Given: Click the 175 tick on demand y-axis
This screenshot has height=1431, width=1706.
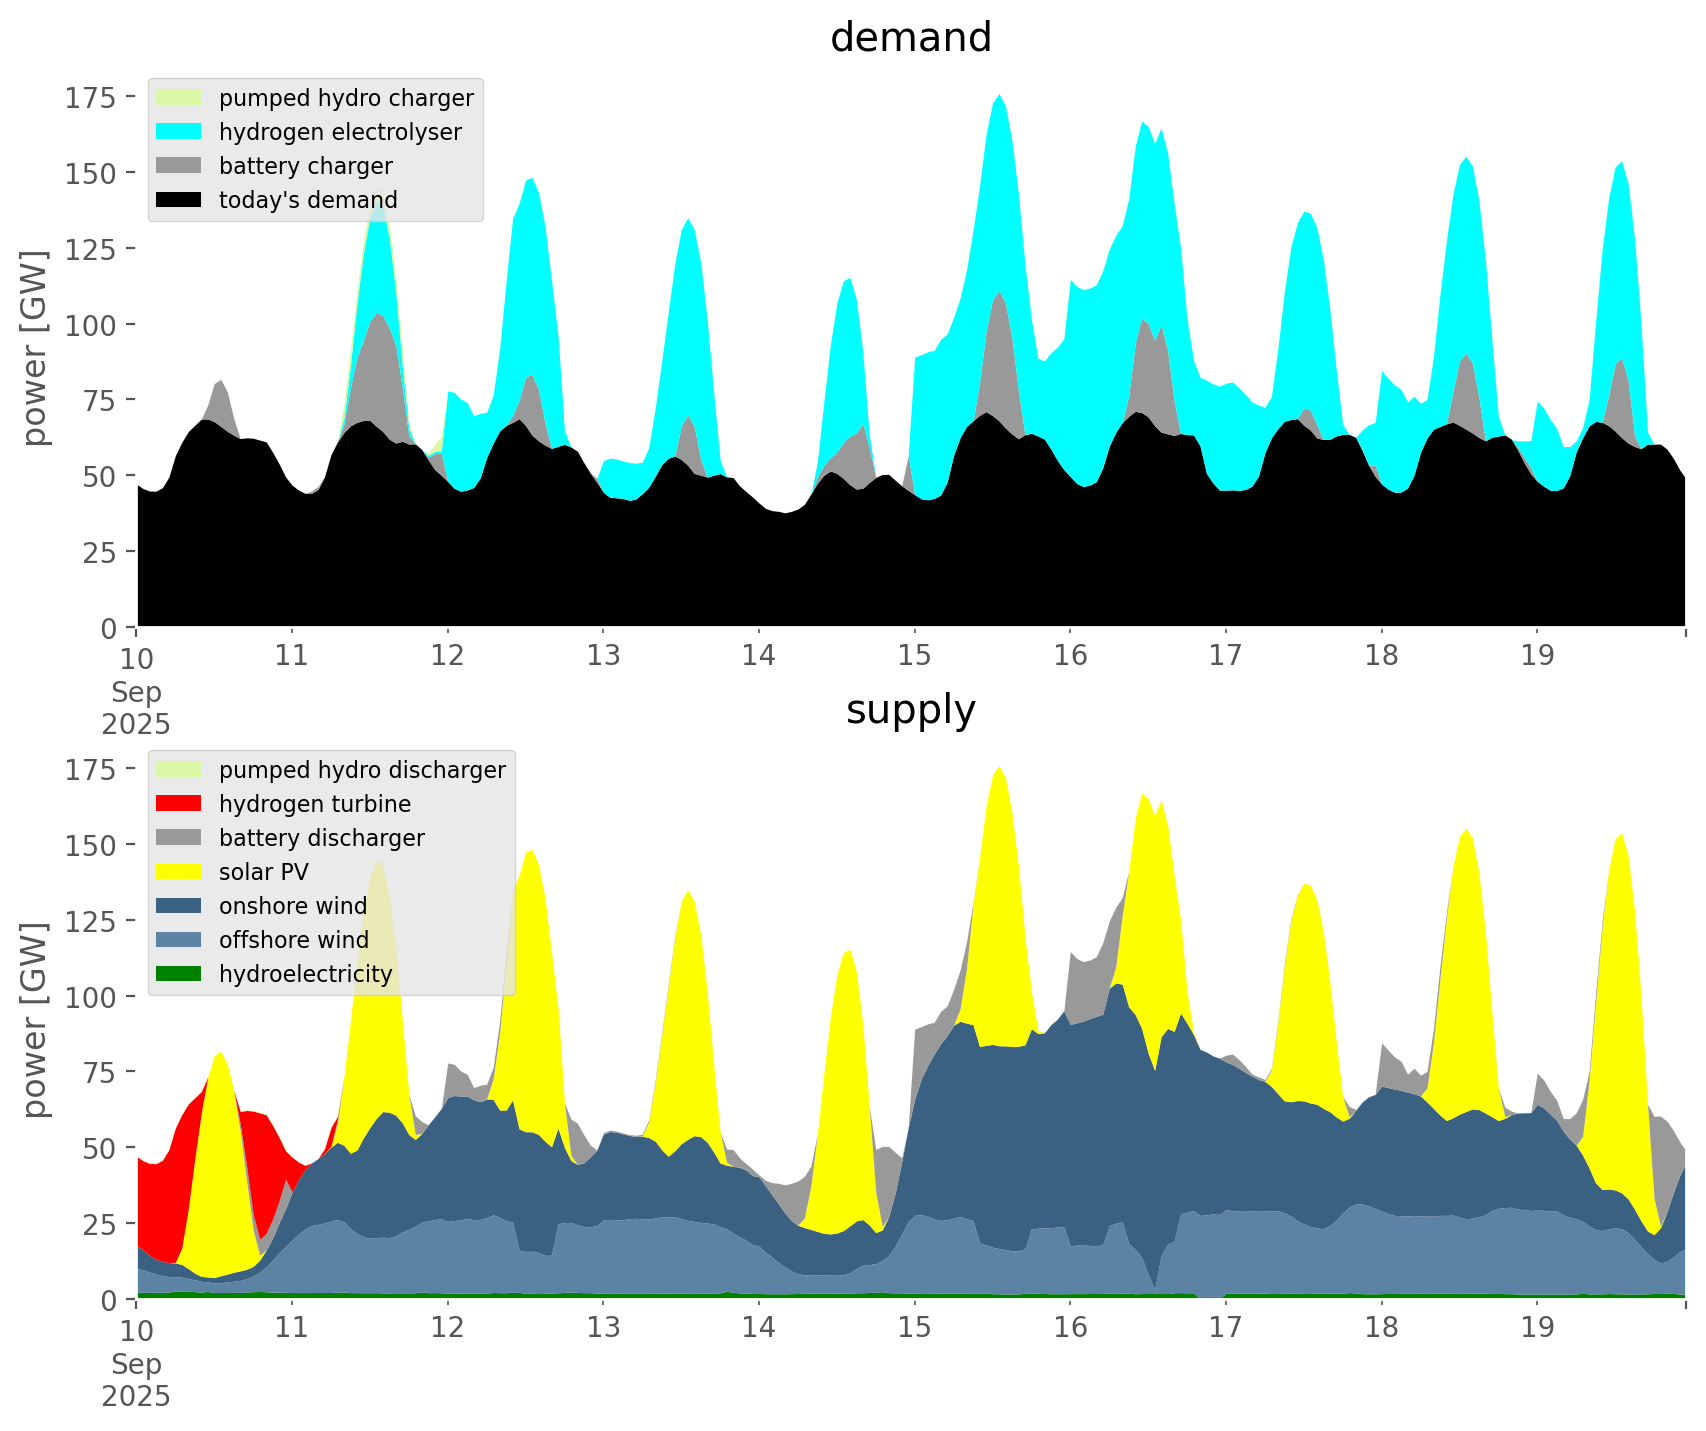Looking at the screenshot, I should (x=91, y=98).
